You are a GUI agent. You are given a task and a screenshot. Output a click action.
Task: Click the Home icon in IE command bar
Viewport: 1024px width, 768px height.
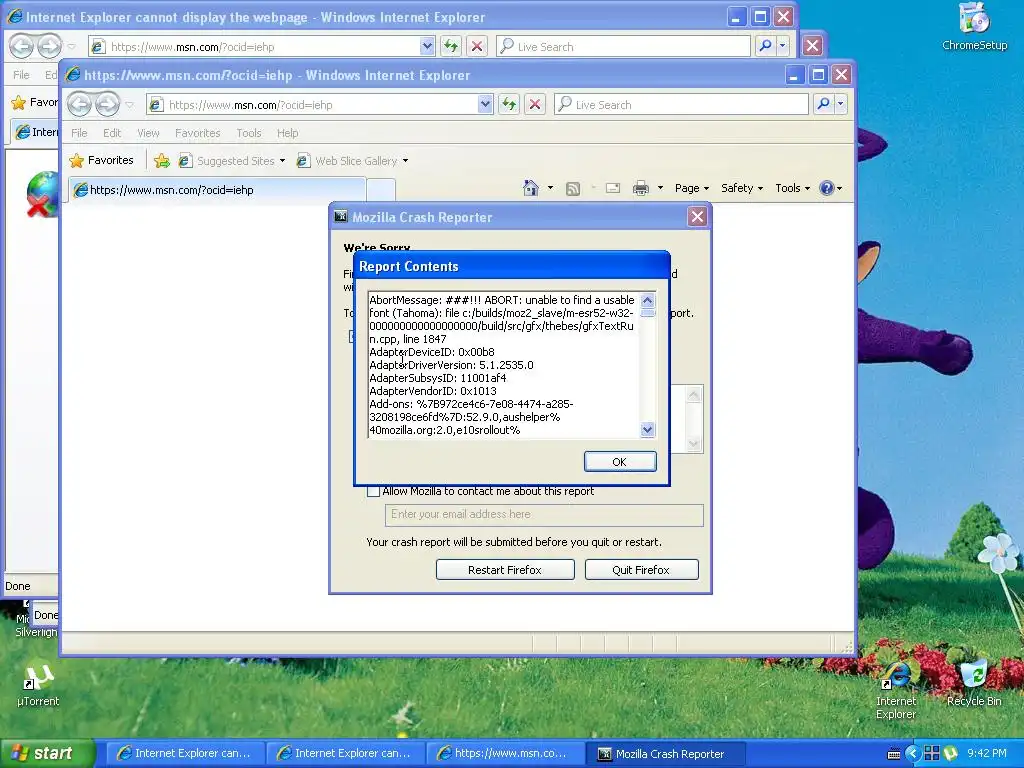(530, 188)
